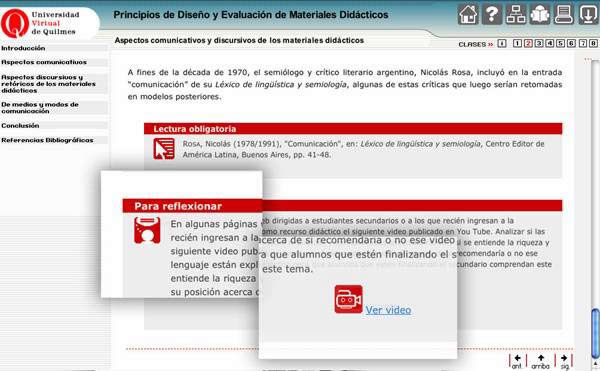Open class 6
Viewport: 600px width, 371px height.
(x=571, y=43)
